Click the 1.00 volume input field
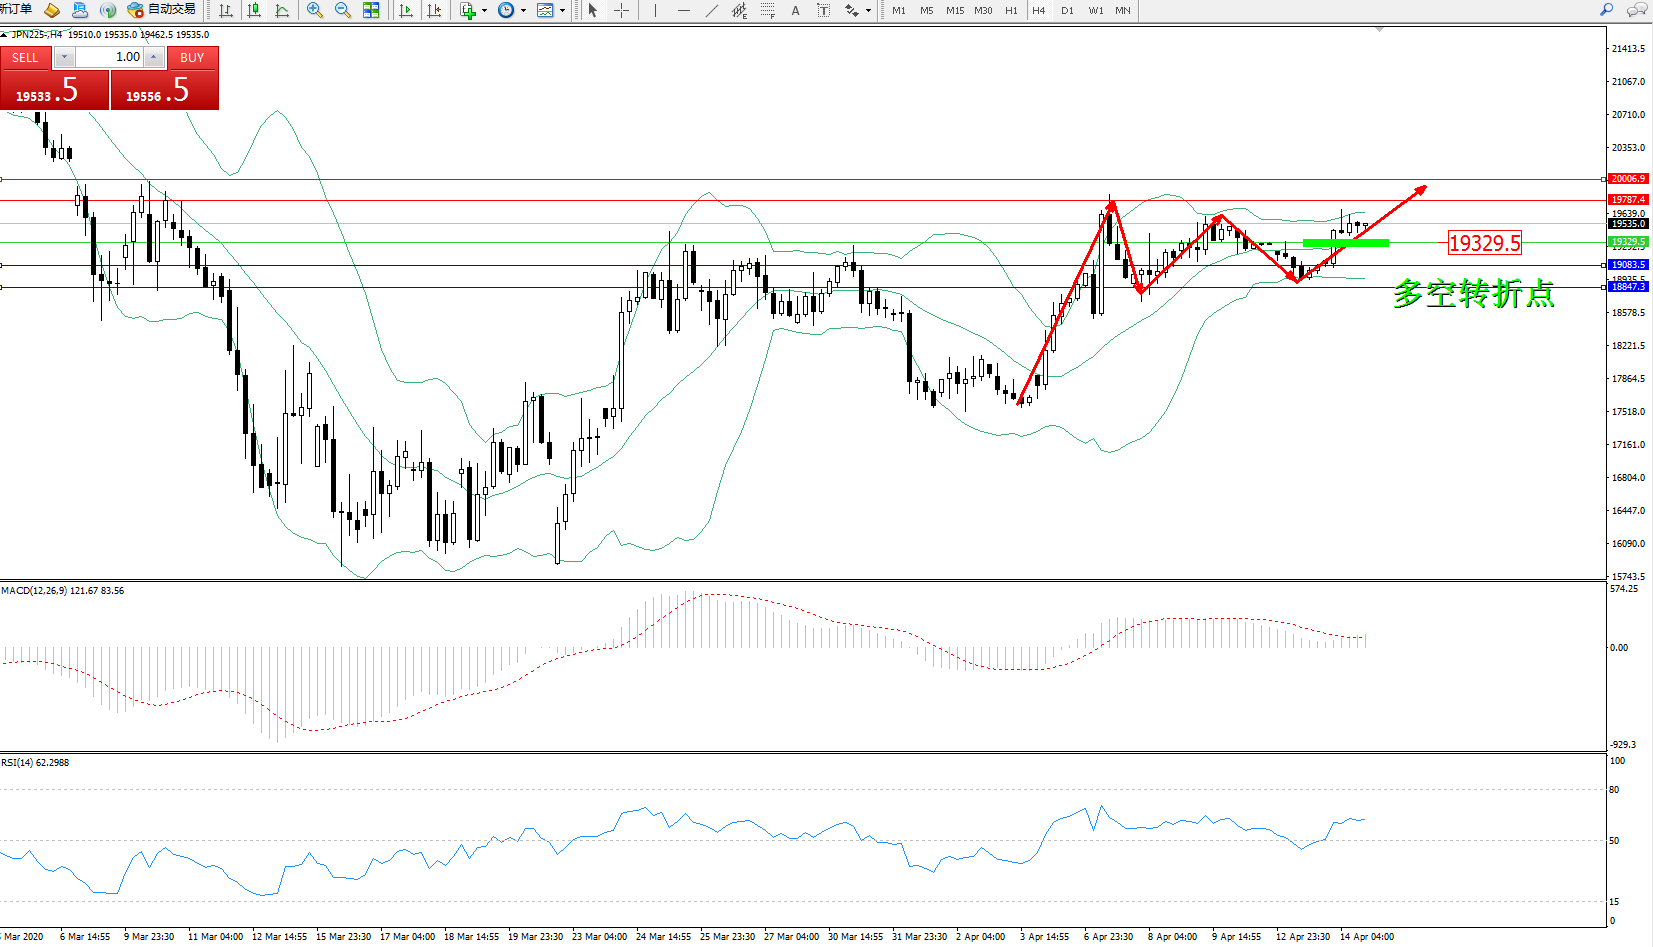1653x947 pixels. pyautogui.click(x=109, y=57)
